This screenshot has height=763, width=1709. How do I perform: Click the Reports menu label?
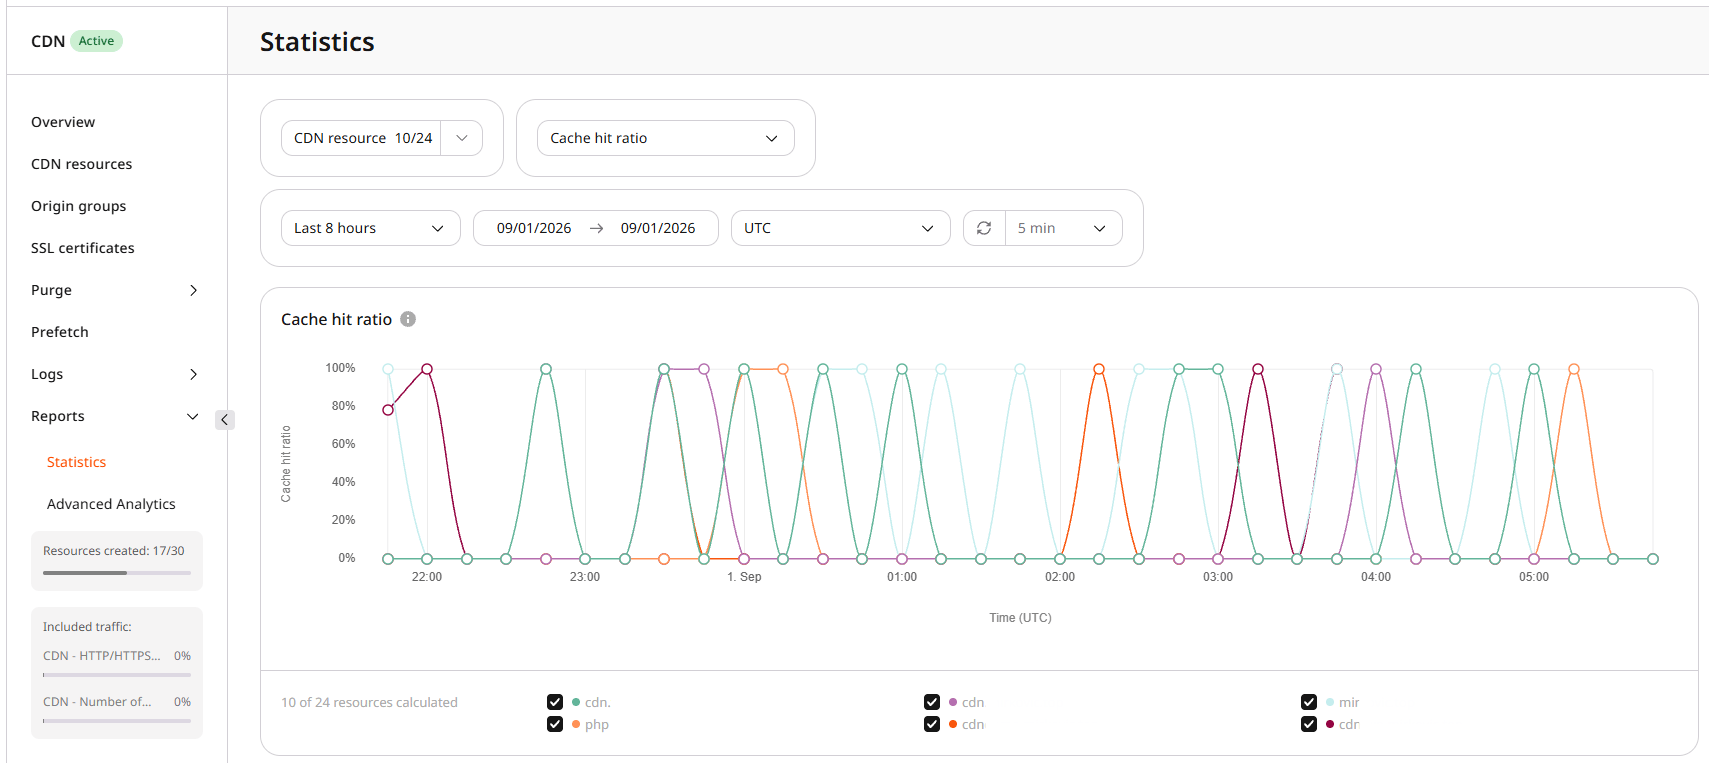[58, 416]
